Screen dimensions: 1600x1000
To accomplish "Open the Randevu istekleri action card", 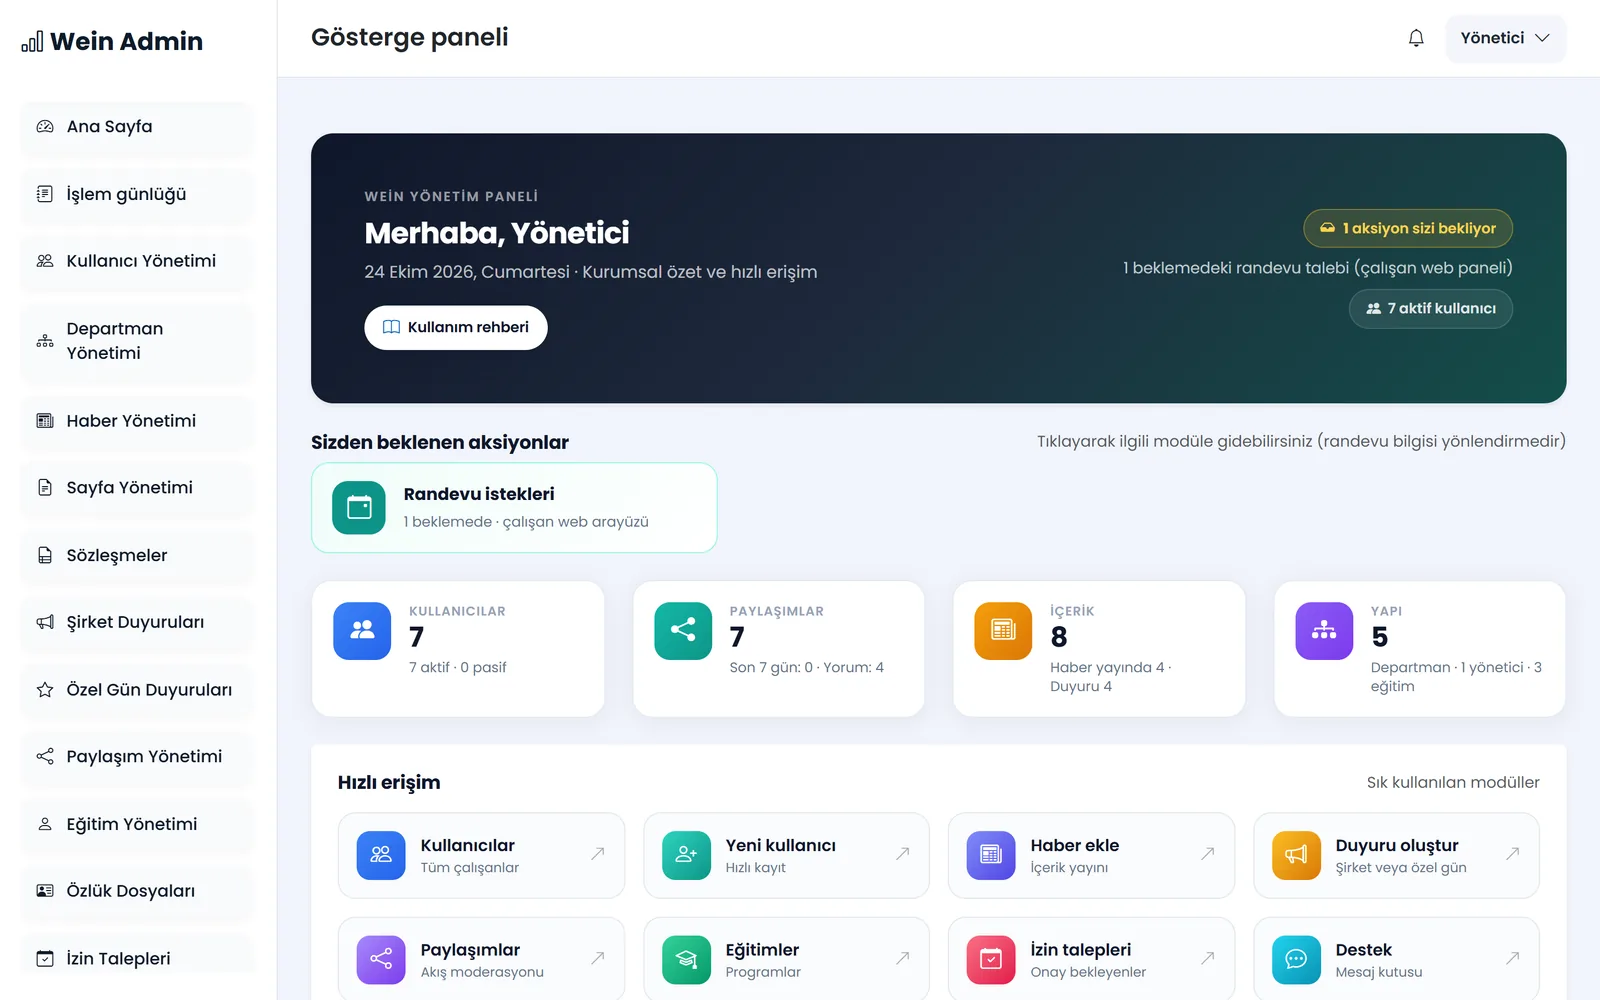I will pyautogui.click(x=514, y=508).
